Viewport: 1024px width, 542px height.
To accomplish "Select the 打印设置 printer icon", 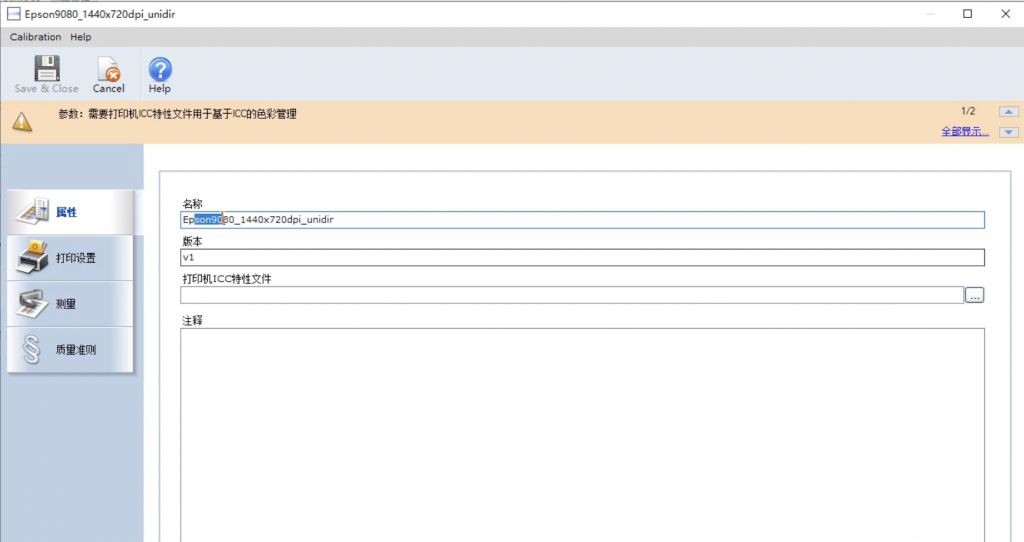I will click(x=33, y=257).
